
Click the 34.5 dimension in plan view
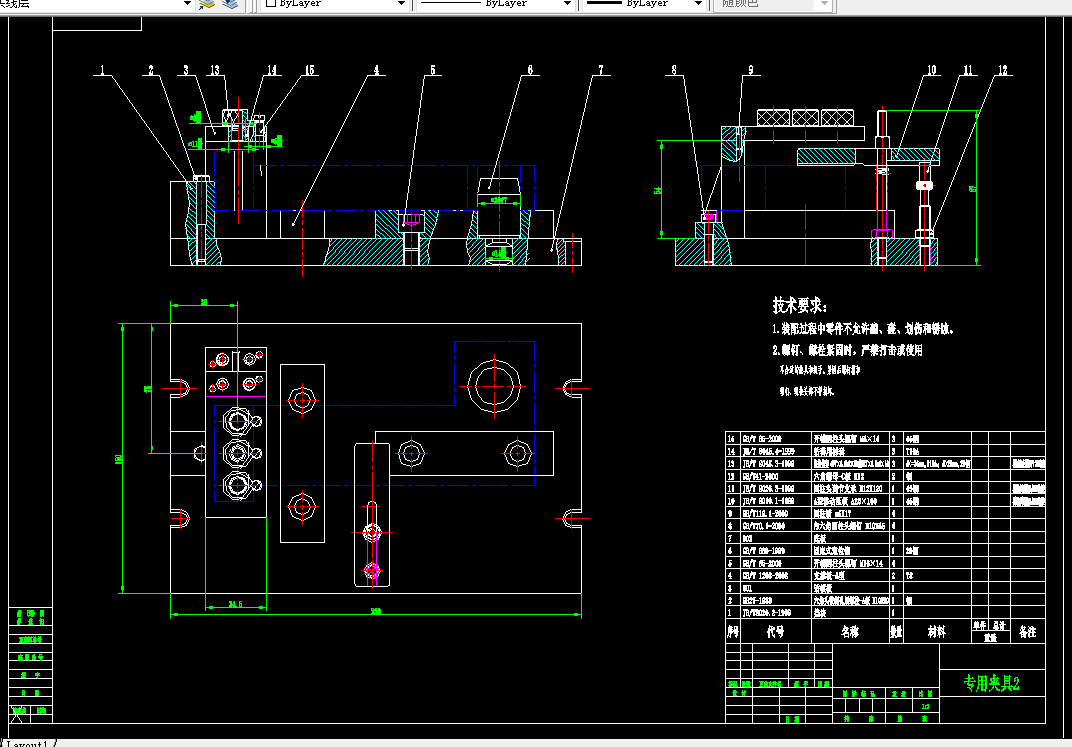[235, 604]
